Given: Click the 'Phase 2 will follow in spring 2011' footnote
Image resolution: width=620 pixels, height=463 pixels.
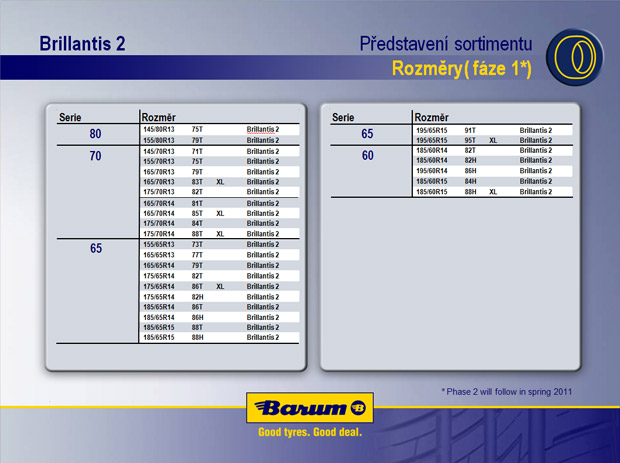Looking at the screenshot, I should pos(507,391).
